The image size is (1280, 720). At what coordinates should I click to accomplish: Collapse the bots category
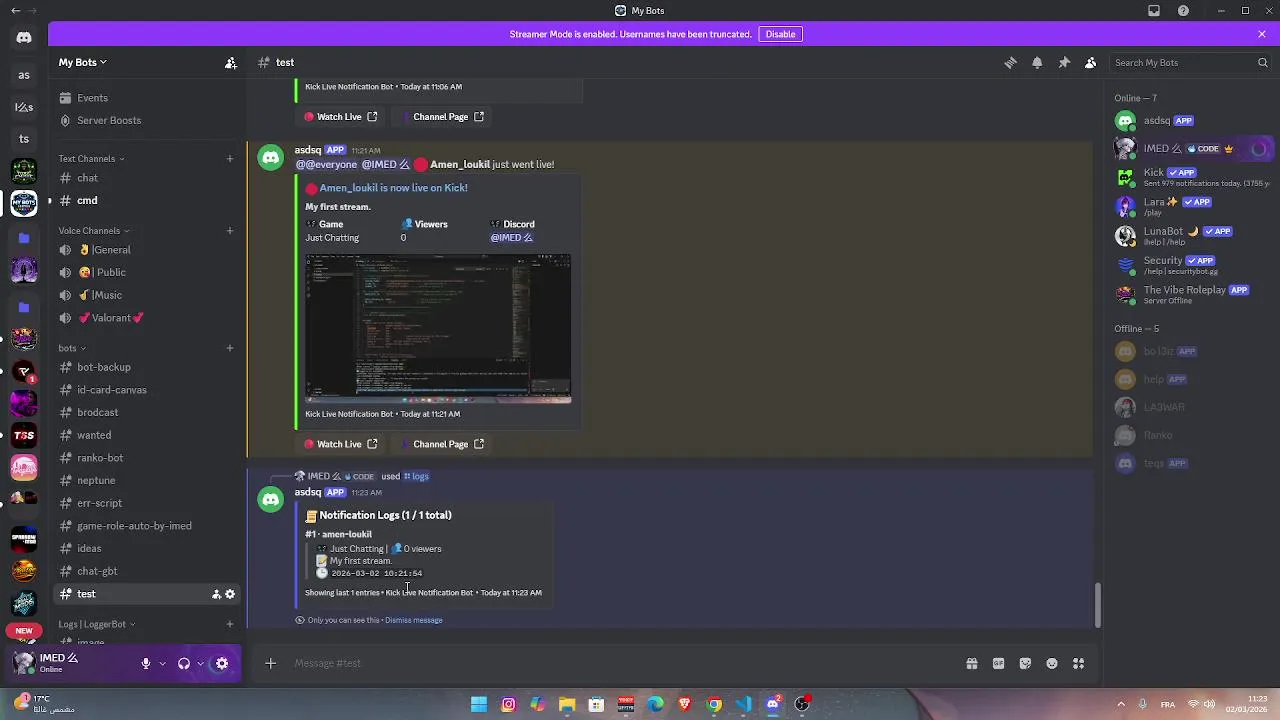[x=72, y=348]
